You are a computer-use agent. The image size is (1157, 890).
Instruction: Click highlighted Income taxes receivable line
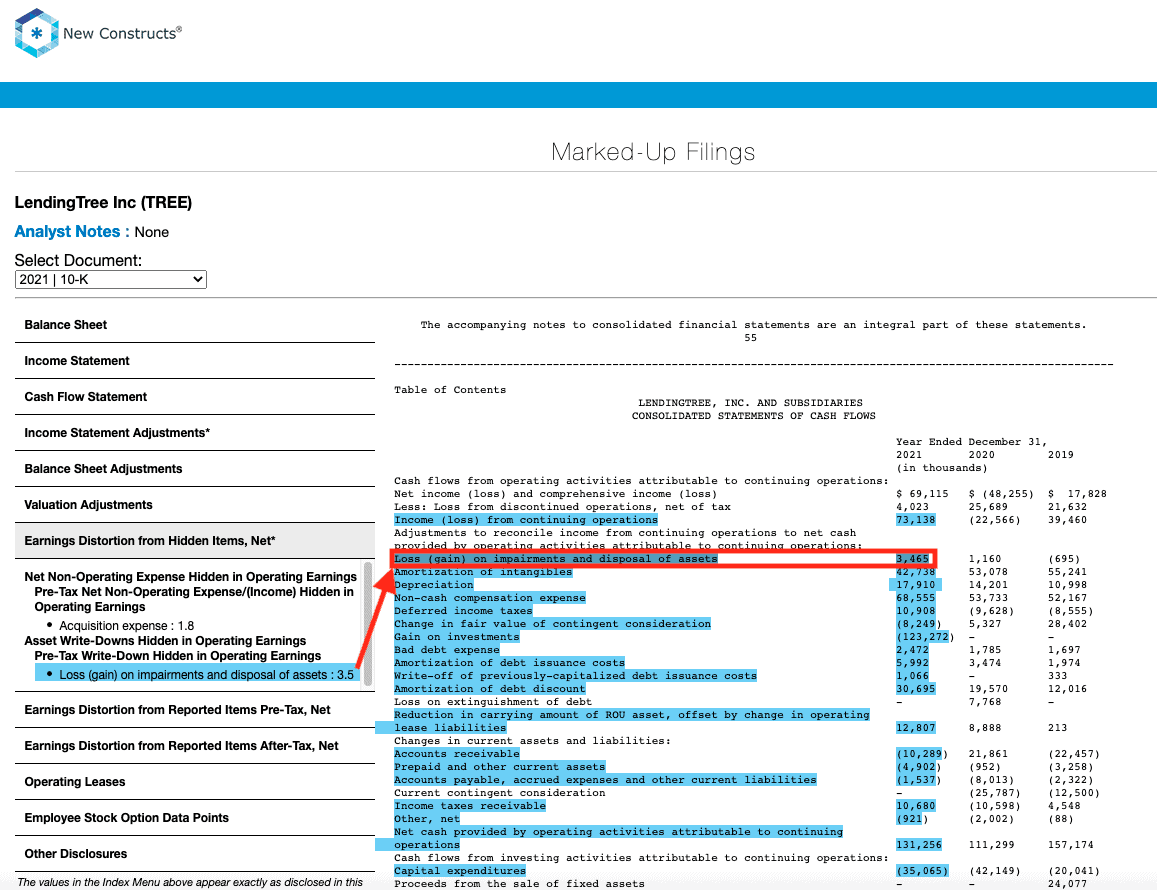click(470, 806)
